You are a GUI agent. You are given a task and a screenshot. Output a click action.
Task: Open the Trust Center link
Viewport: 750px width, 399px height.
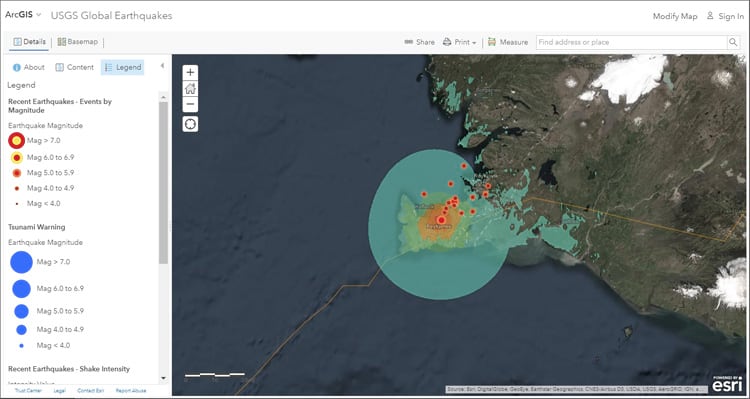[28, 391]
